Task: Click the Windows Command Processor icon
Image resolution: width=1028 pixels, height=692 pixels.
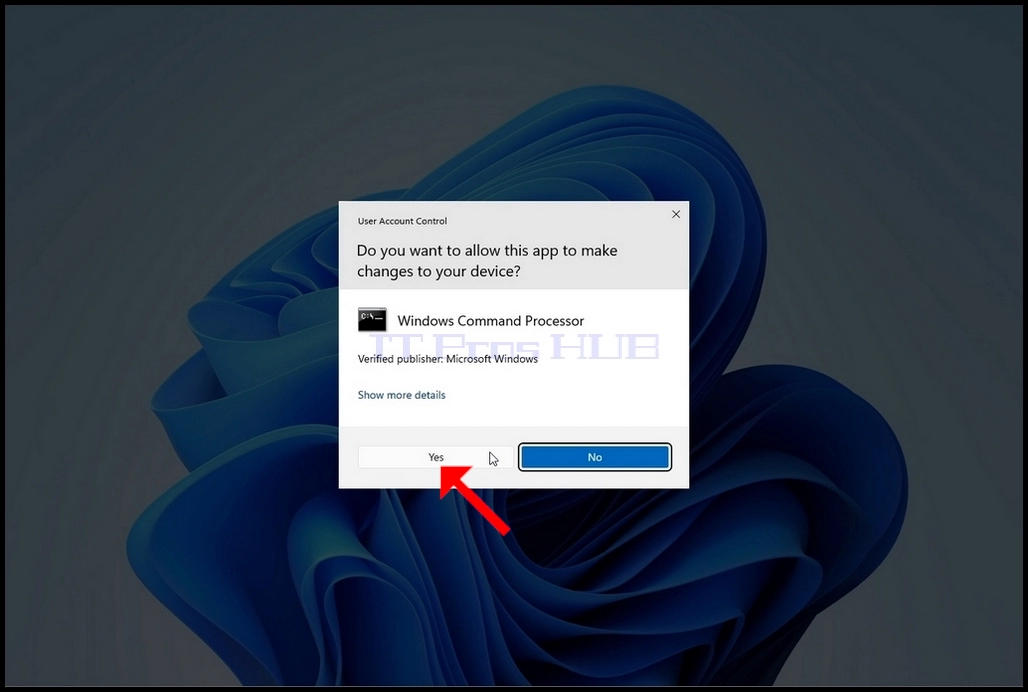Action: pyautogui.click(x=372, y=320)
